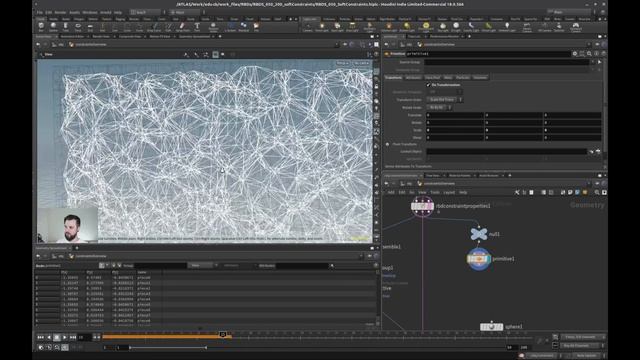This screenshot has height=360, width=640.
Task: Create a Point Light from the shelf
Action: coord(322,27)
